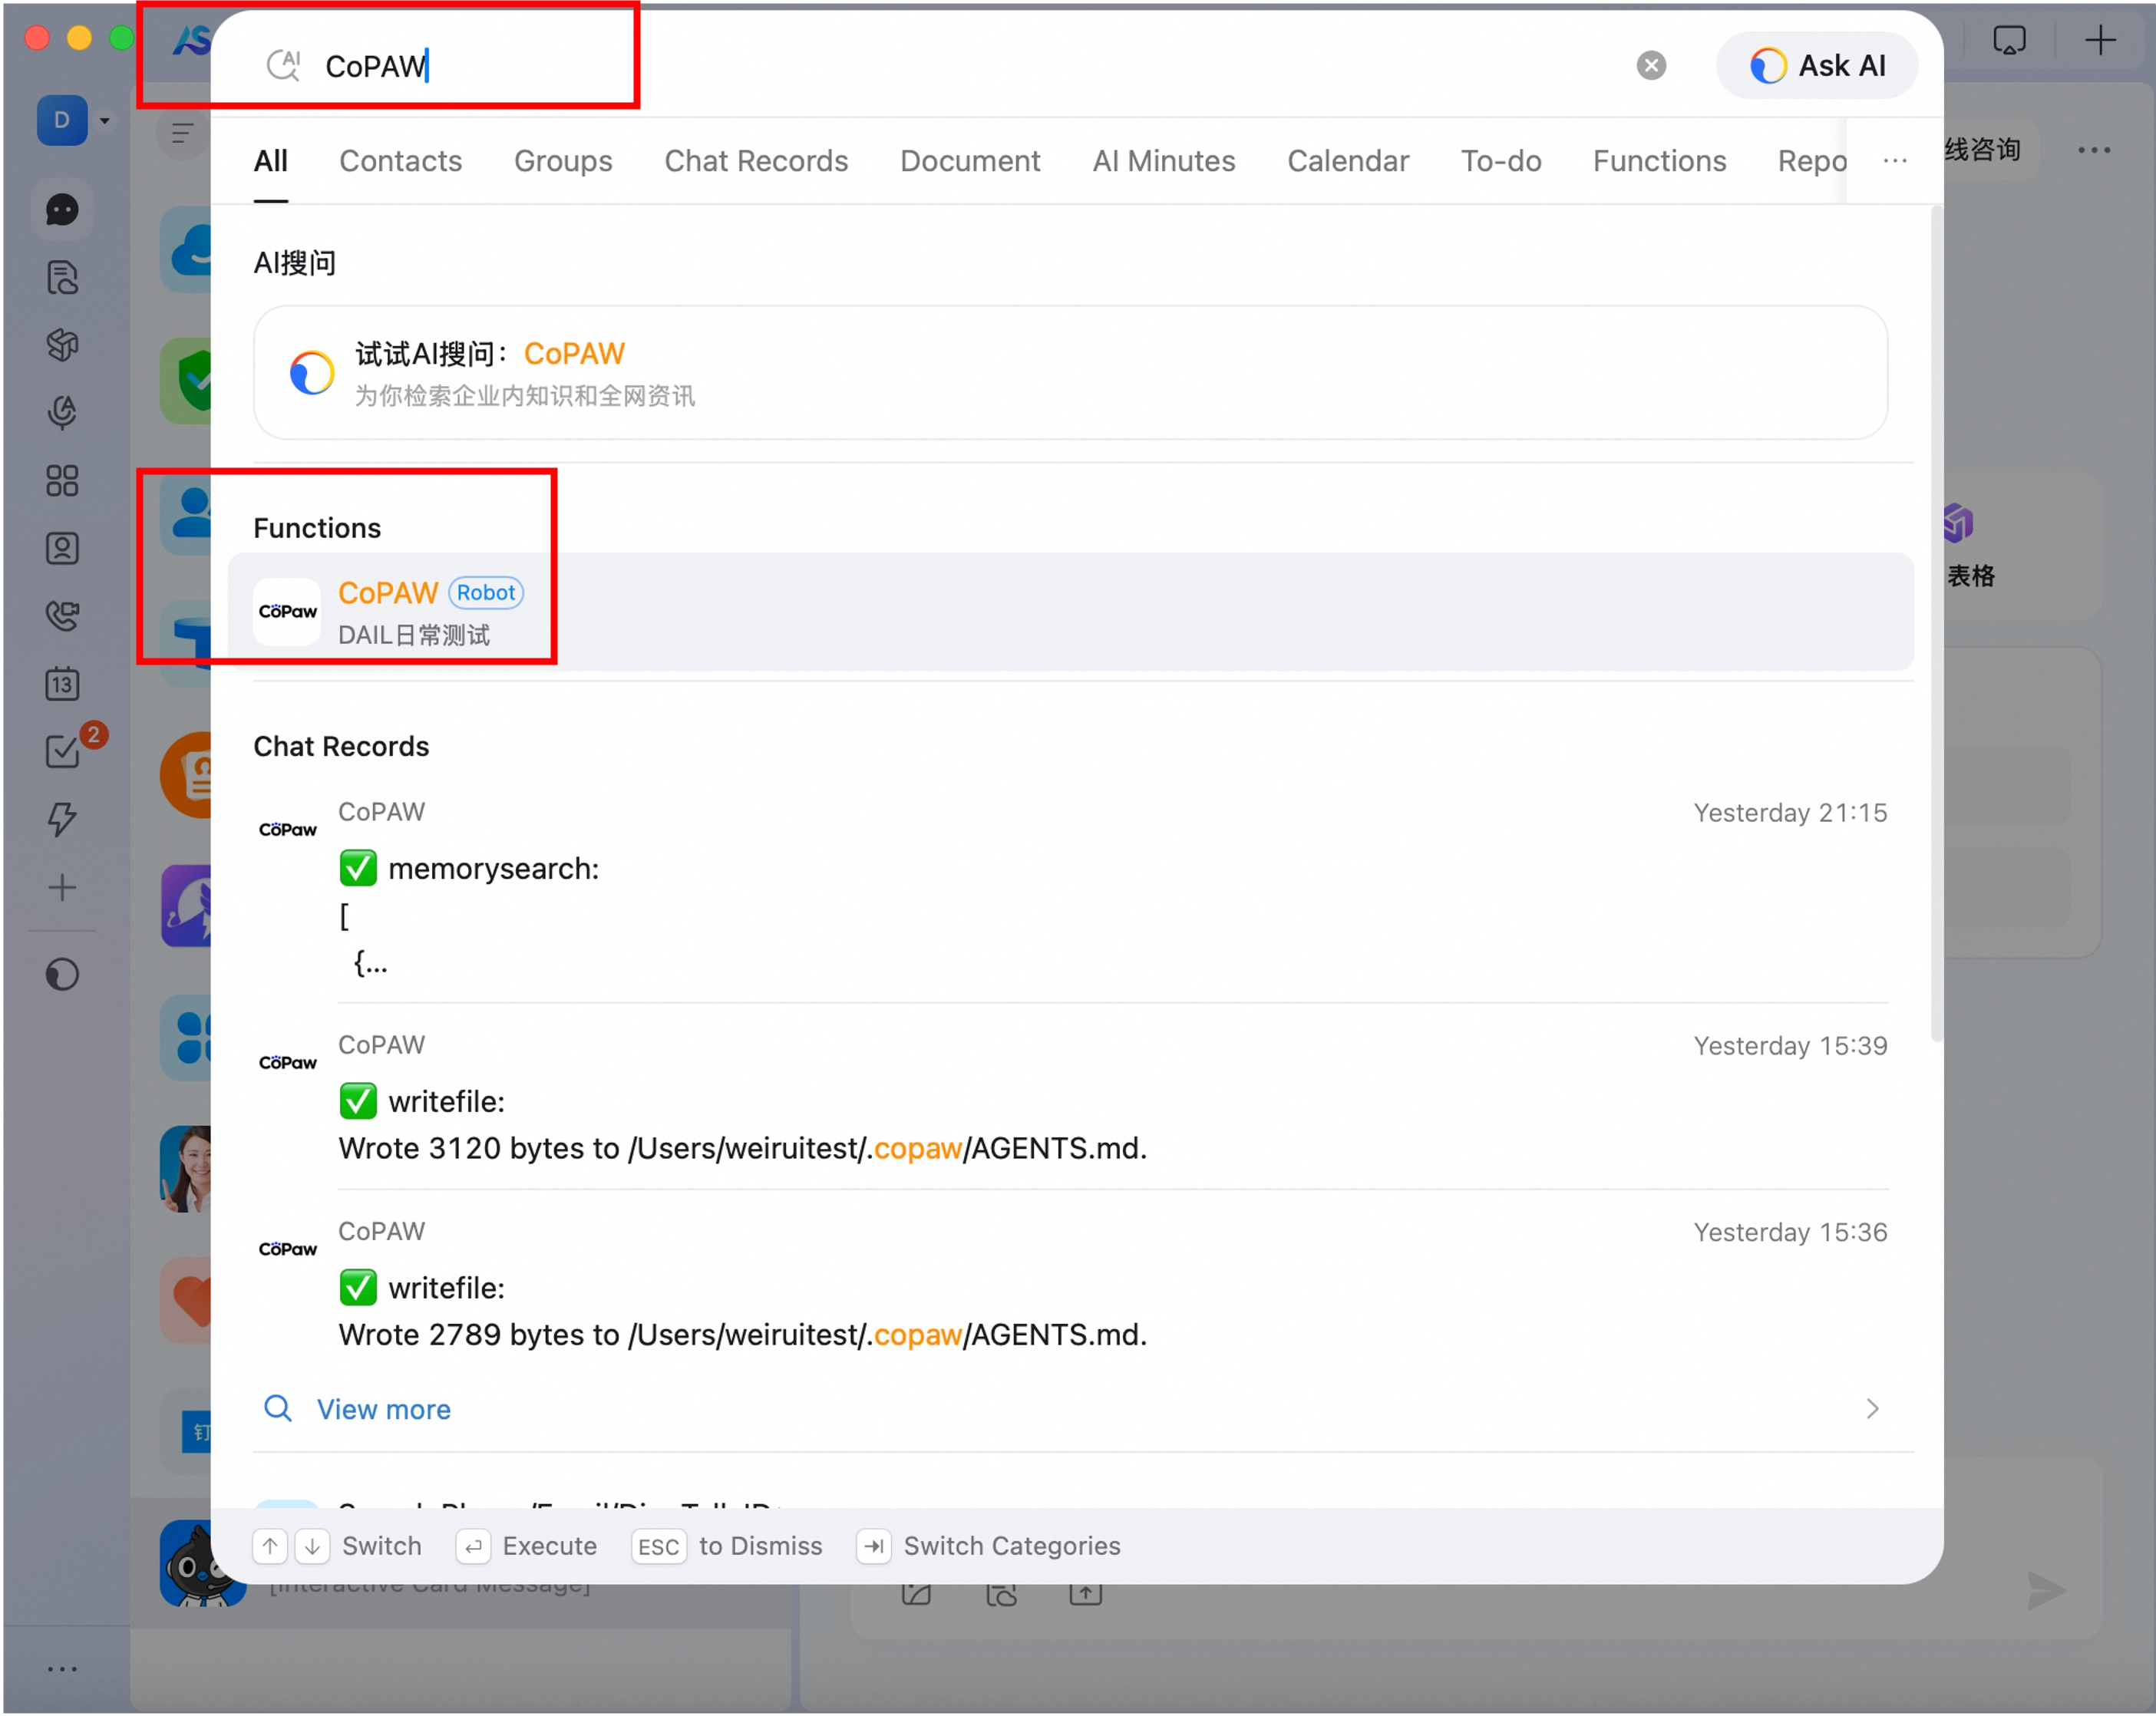Click the plus icon at top right
Image resolution: width=2156 pixels, height=1716 pixels.
2100,41
